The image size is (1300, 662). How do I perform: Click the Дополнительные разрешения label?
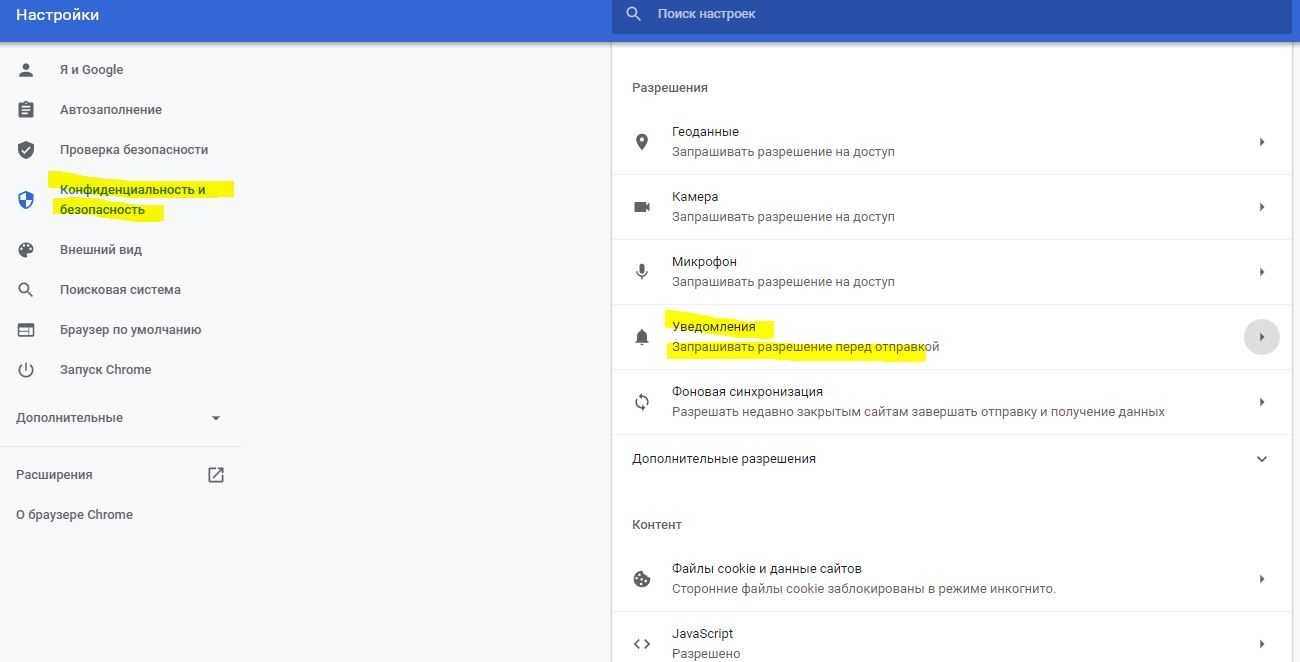[724, 459]
